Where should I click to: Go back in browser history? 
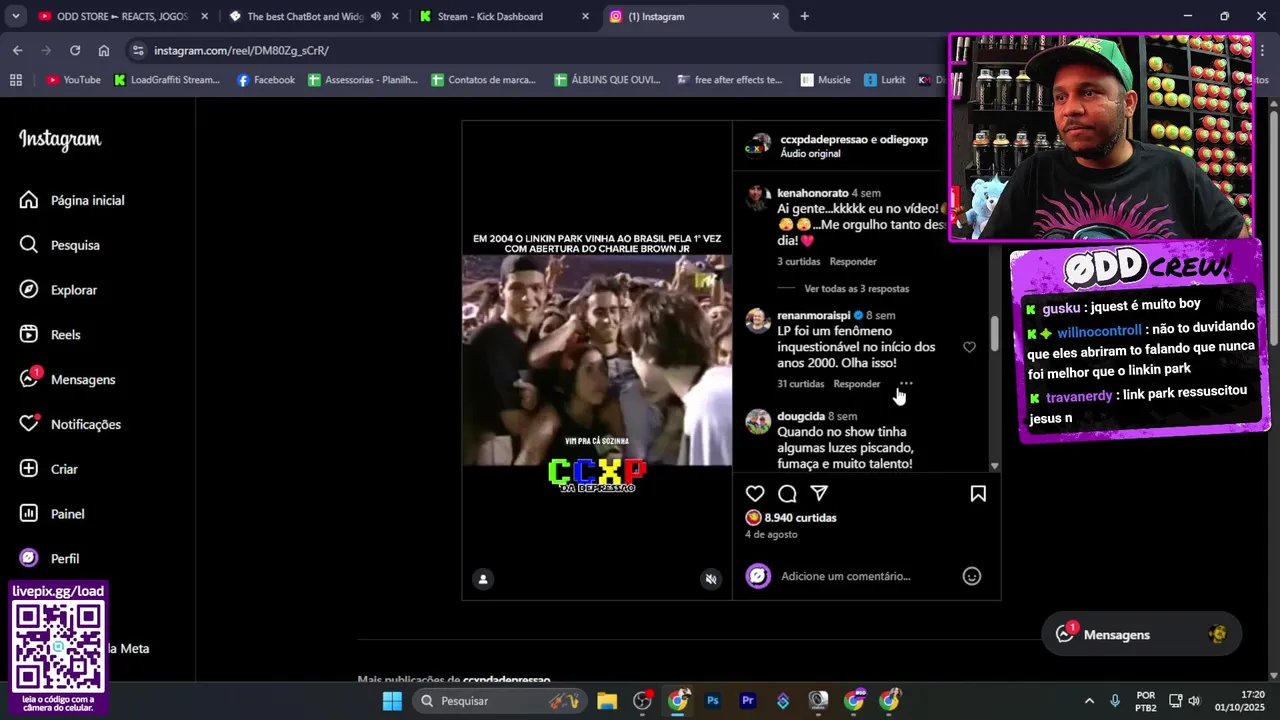tap(17, 50)
